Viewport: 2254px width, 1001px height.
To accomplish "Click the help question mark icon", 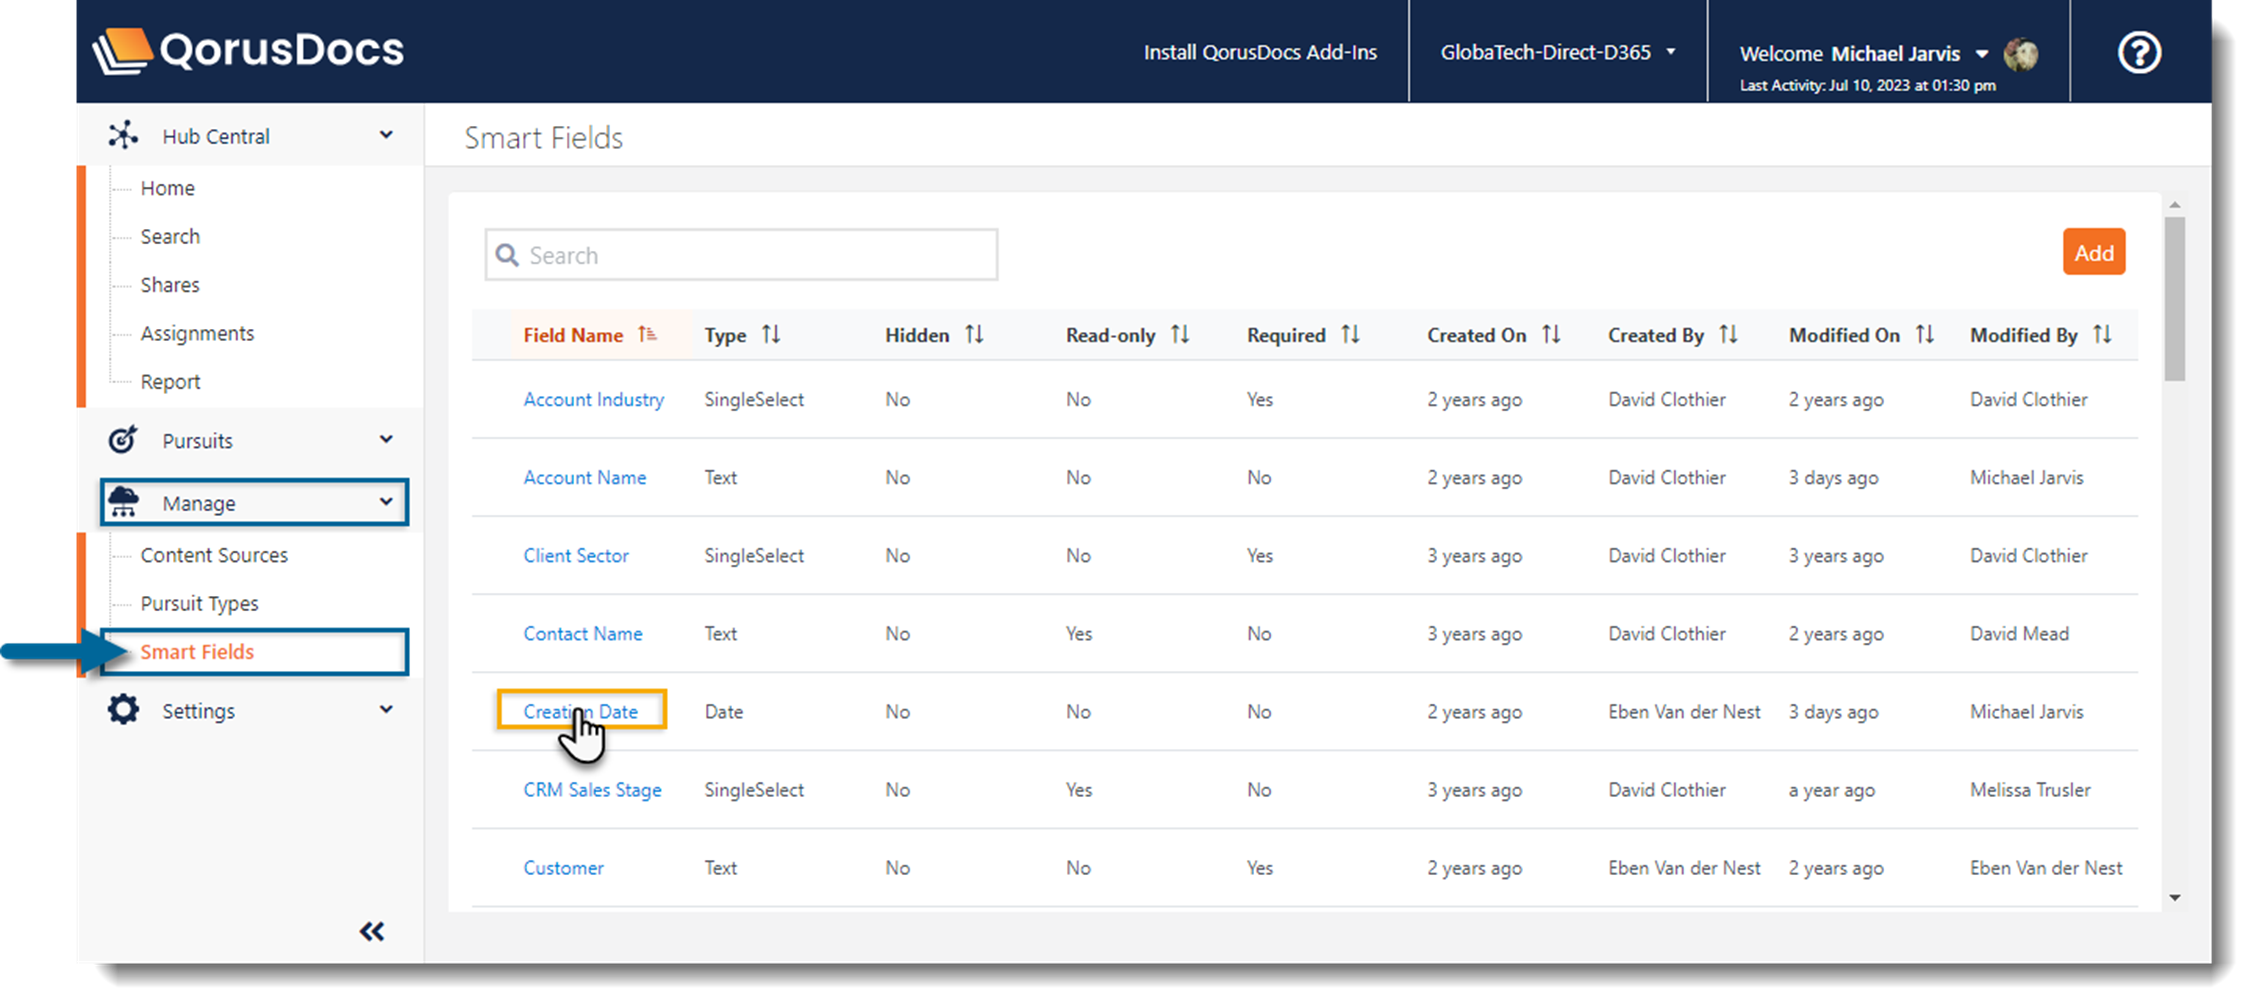I will coord(2139,52).
